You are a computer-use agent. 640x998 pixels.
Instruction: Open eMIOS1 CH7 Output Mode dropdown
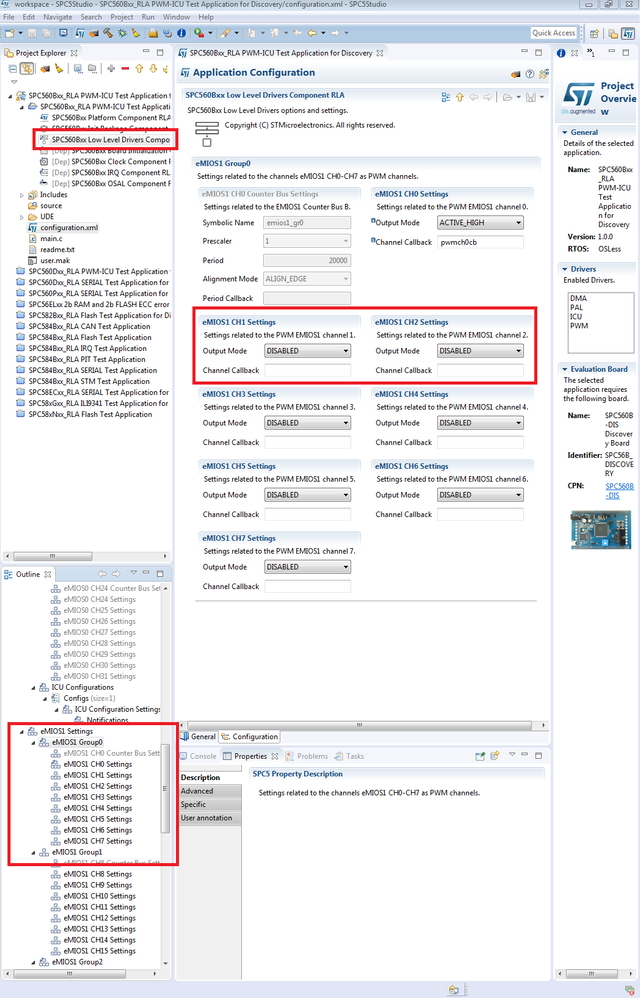point(307,566)
